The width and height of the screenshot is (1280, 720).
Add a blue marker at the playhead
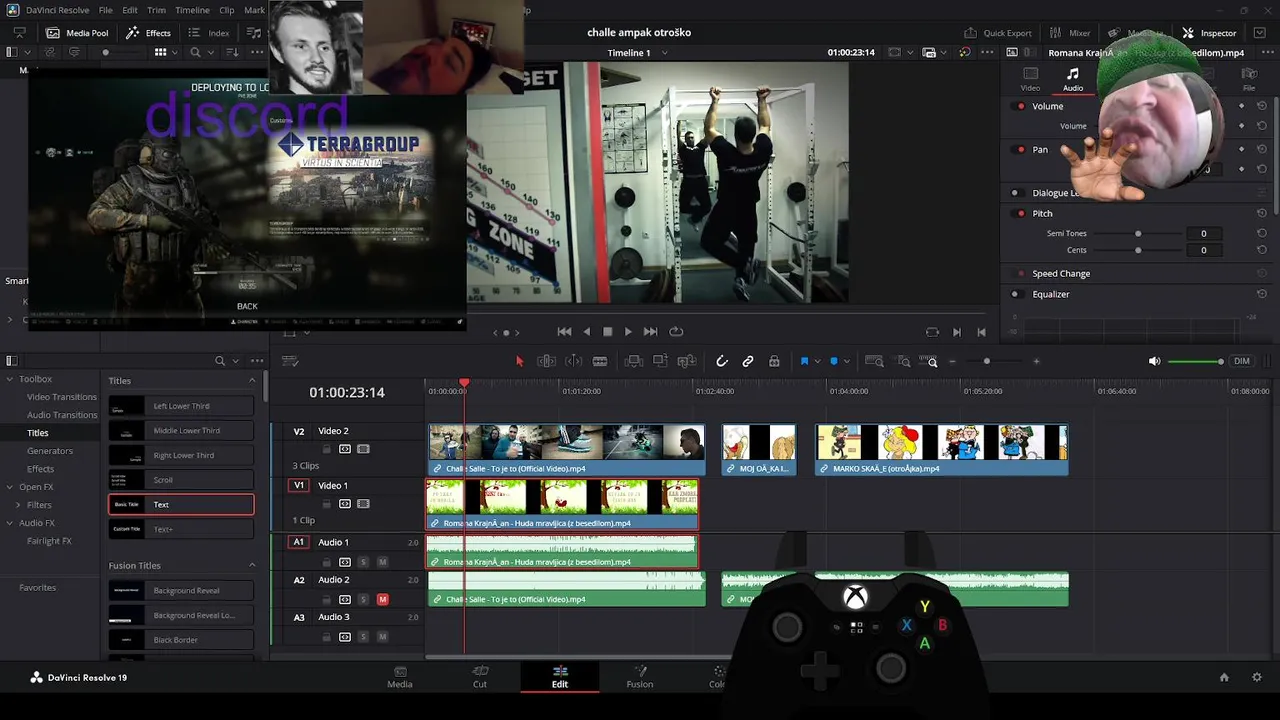click(834, 361)
